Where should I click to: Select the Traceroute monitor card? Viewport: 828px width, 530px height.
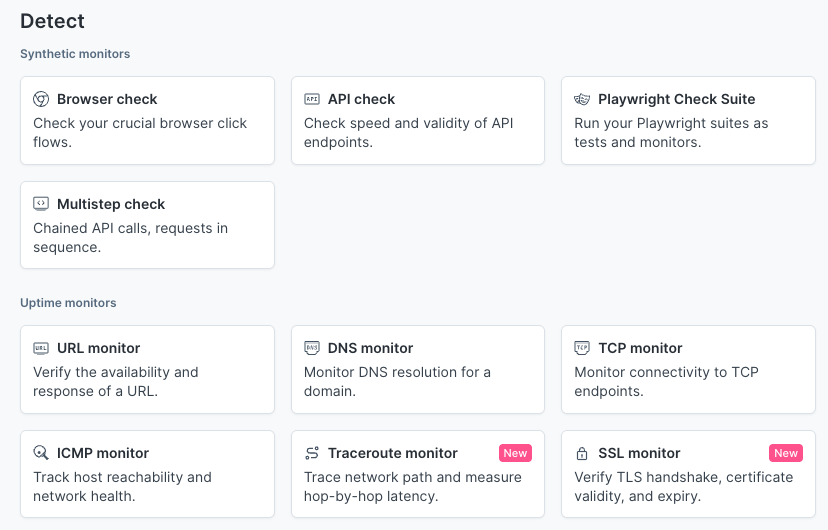(418, 474)
